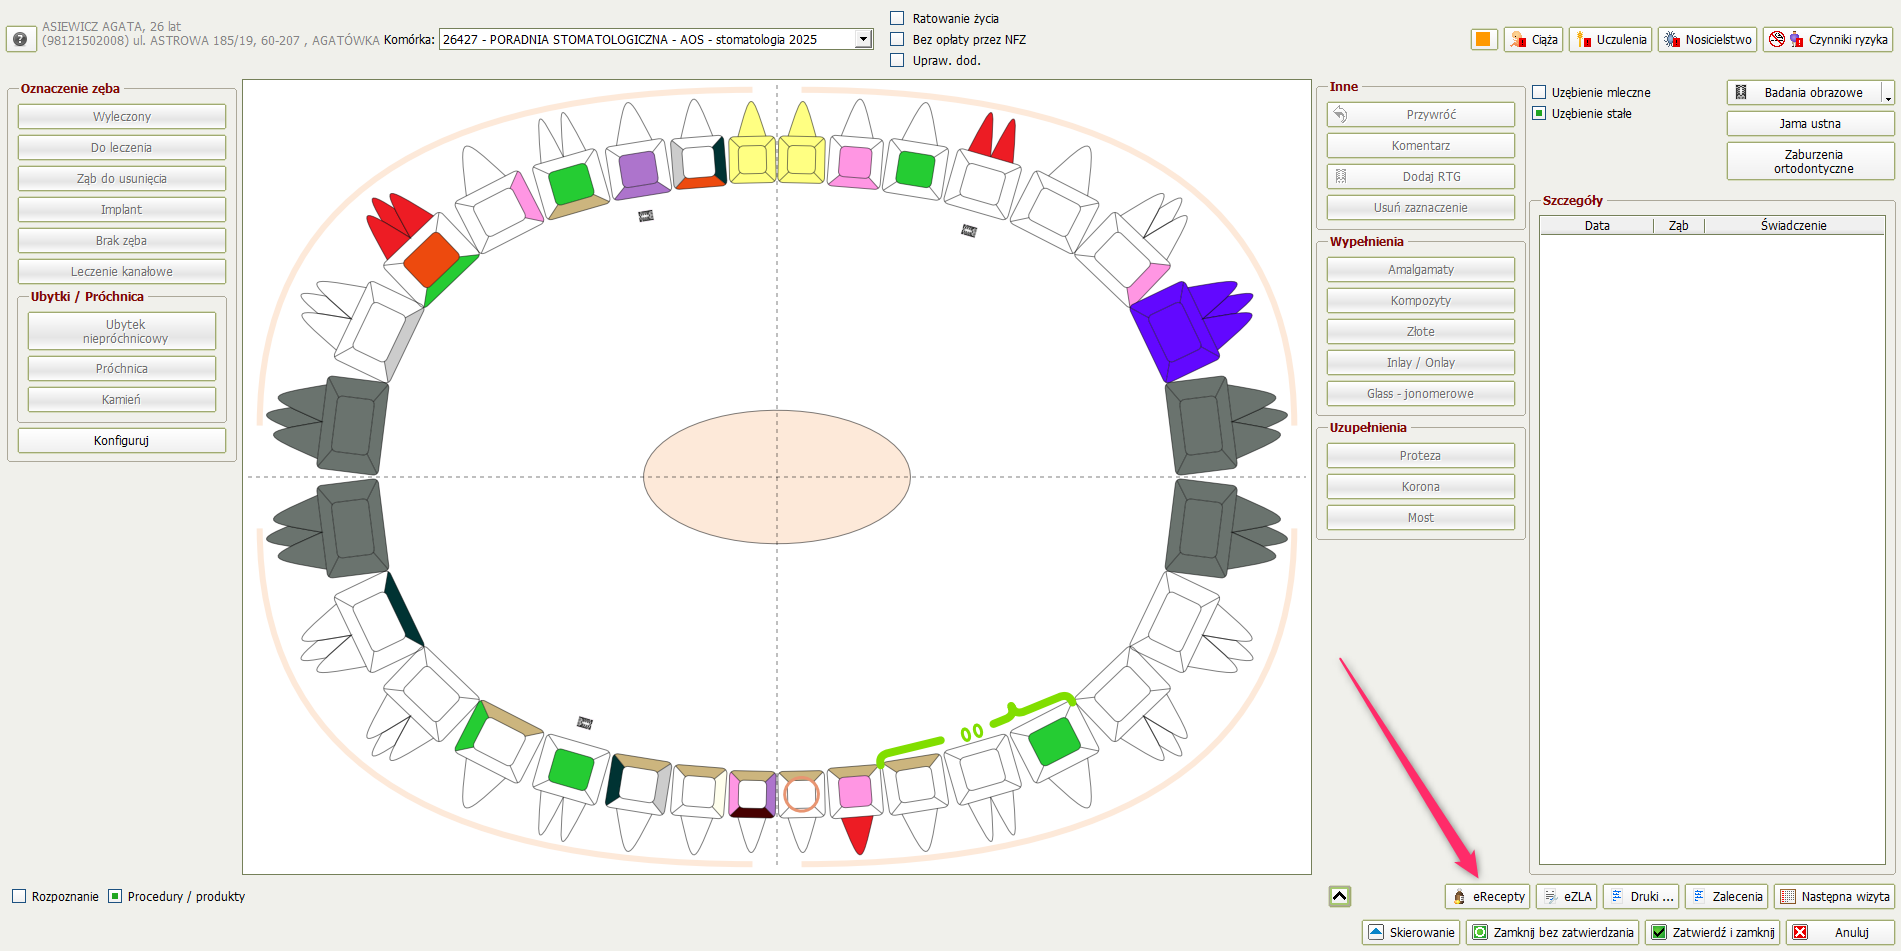The image size is (1901, 951).
Task: Click the help question mark icon
Action: [20, 39]
